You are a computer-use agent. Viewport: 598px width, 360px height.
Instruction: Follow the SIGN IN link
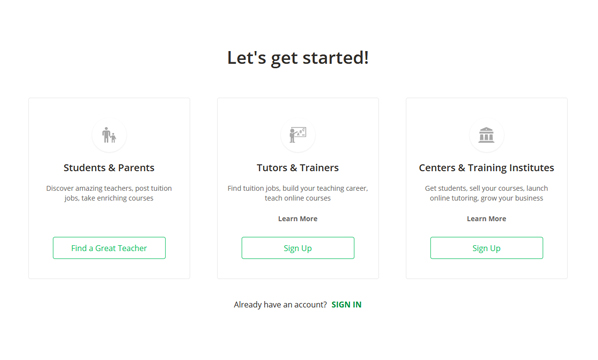pos(346,305)
